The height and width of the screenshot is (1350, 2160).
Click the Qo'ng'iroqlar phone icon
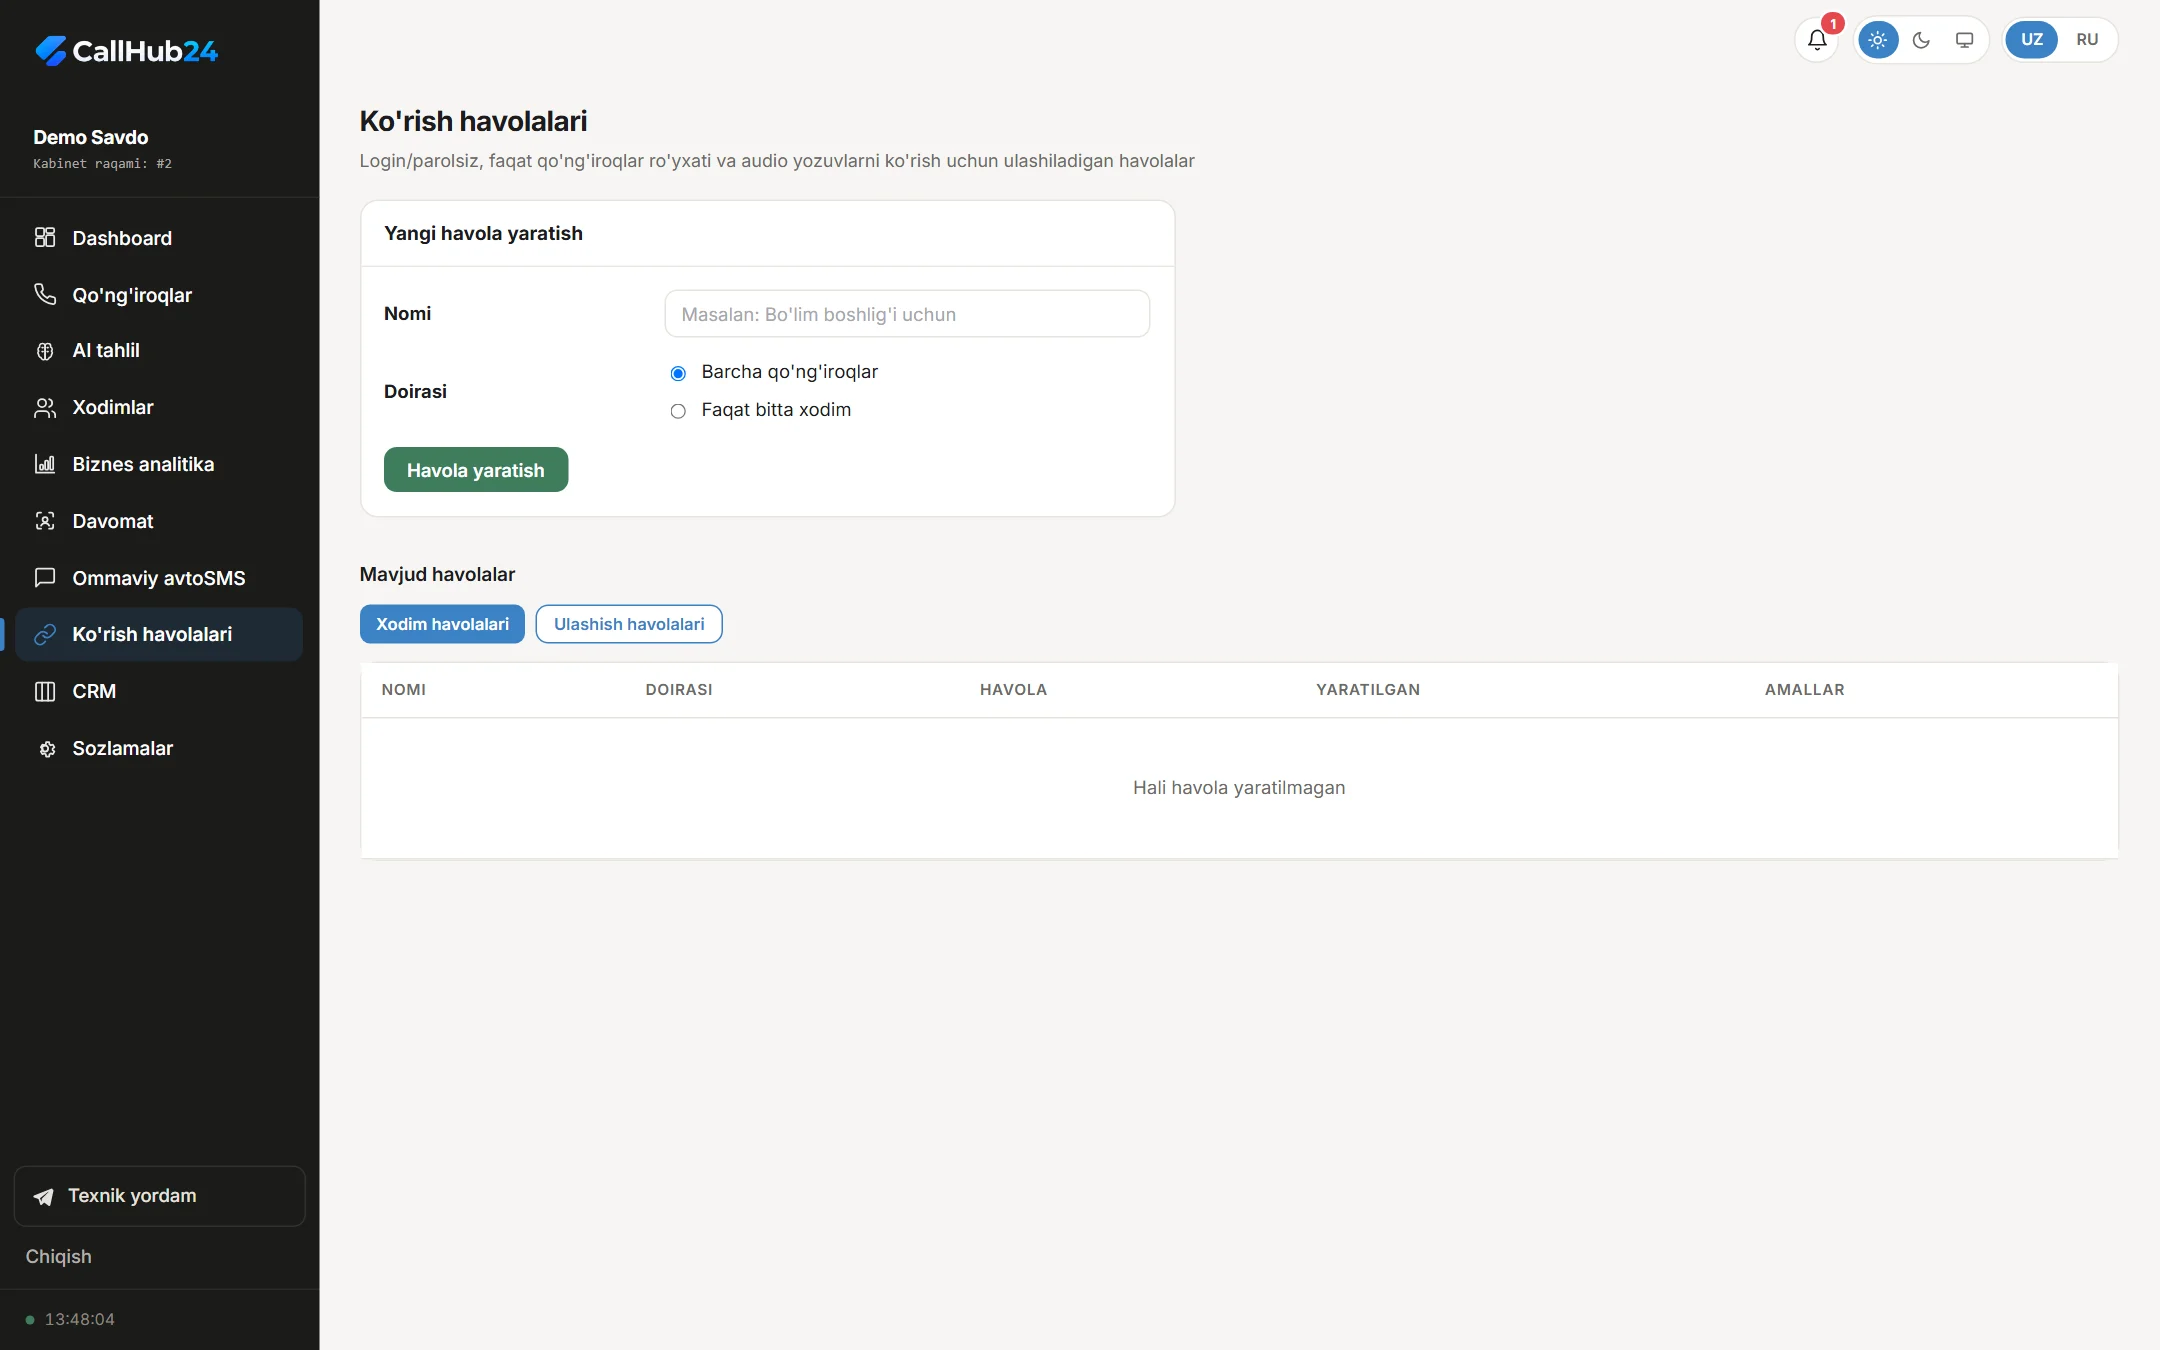(x=45, y=294)
